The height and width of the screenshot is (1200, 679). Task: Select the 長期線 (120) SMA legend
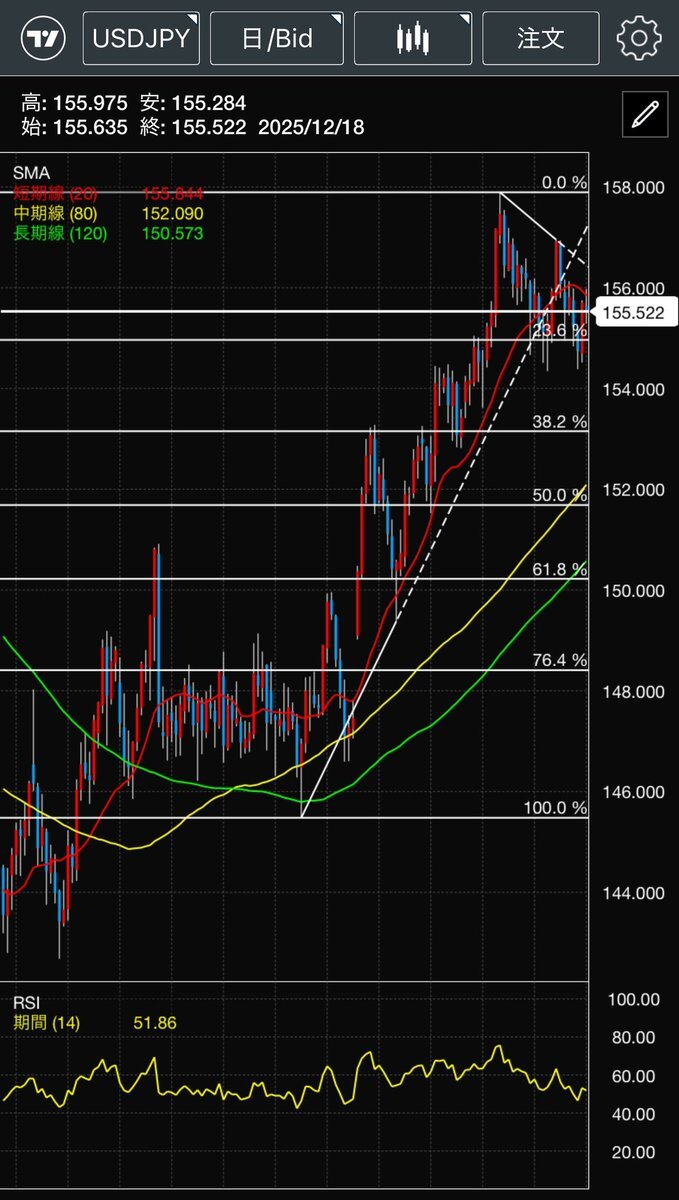pos(58,234)
